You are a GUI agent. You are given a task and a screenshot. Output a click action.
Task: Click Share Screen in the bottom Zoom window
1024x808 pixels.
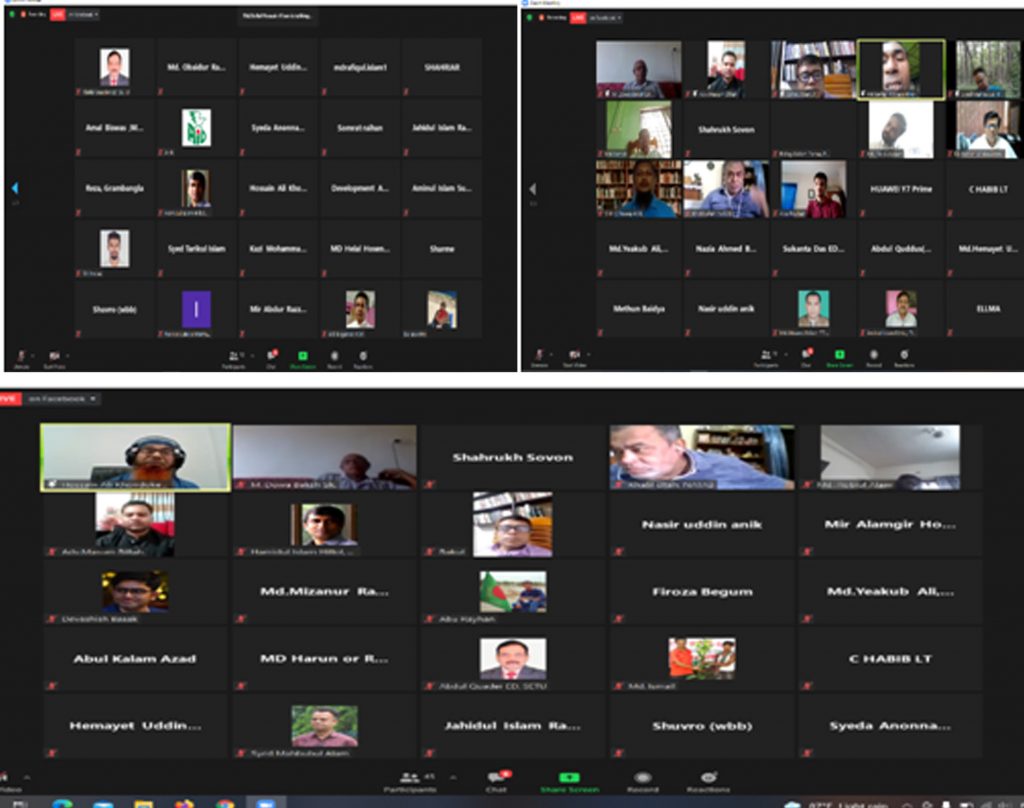click(x=569, y=781)
